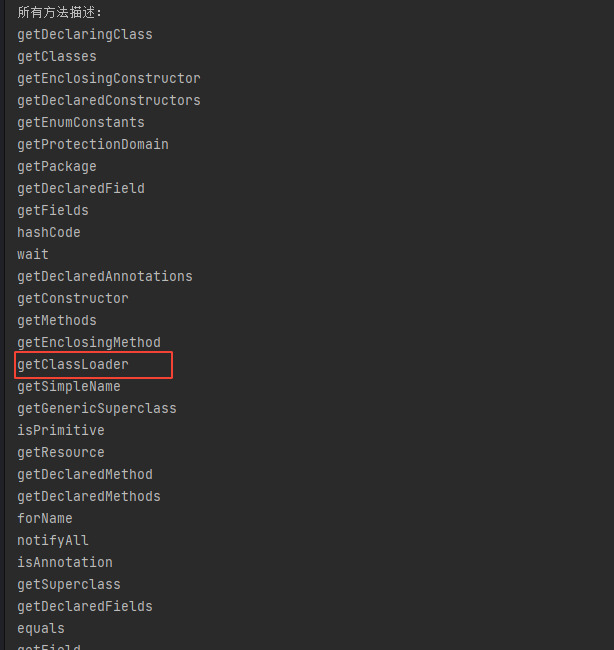This screenshot has width=614, height=650.
Task: Click the getProtectionDomain entry
Action: tap(93, 145)
